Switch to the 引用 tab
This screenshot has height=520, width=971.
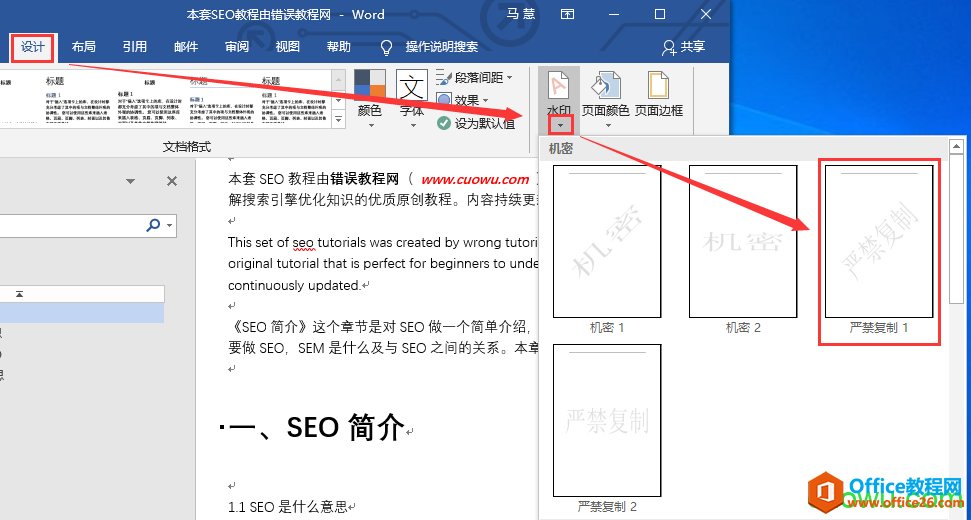coord(134,47)
